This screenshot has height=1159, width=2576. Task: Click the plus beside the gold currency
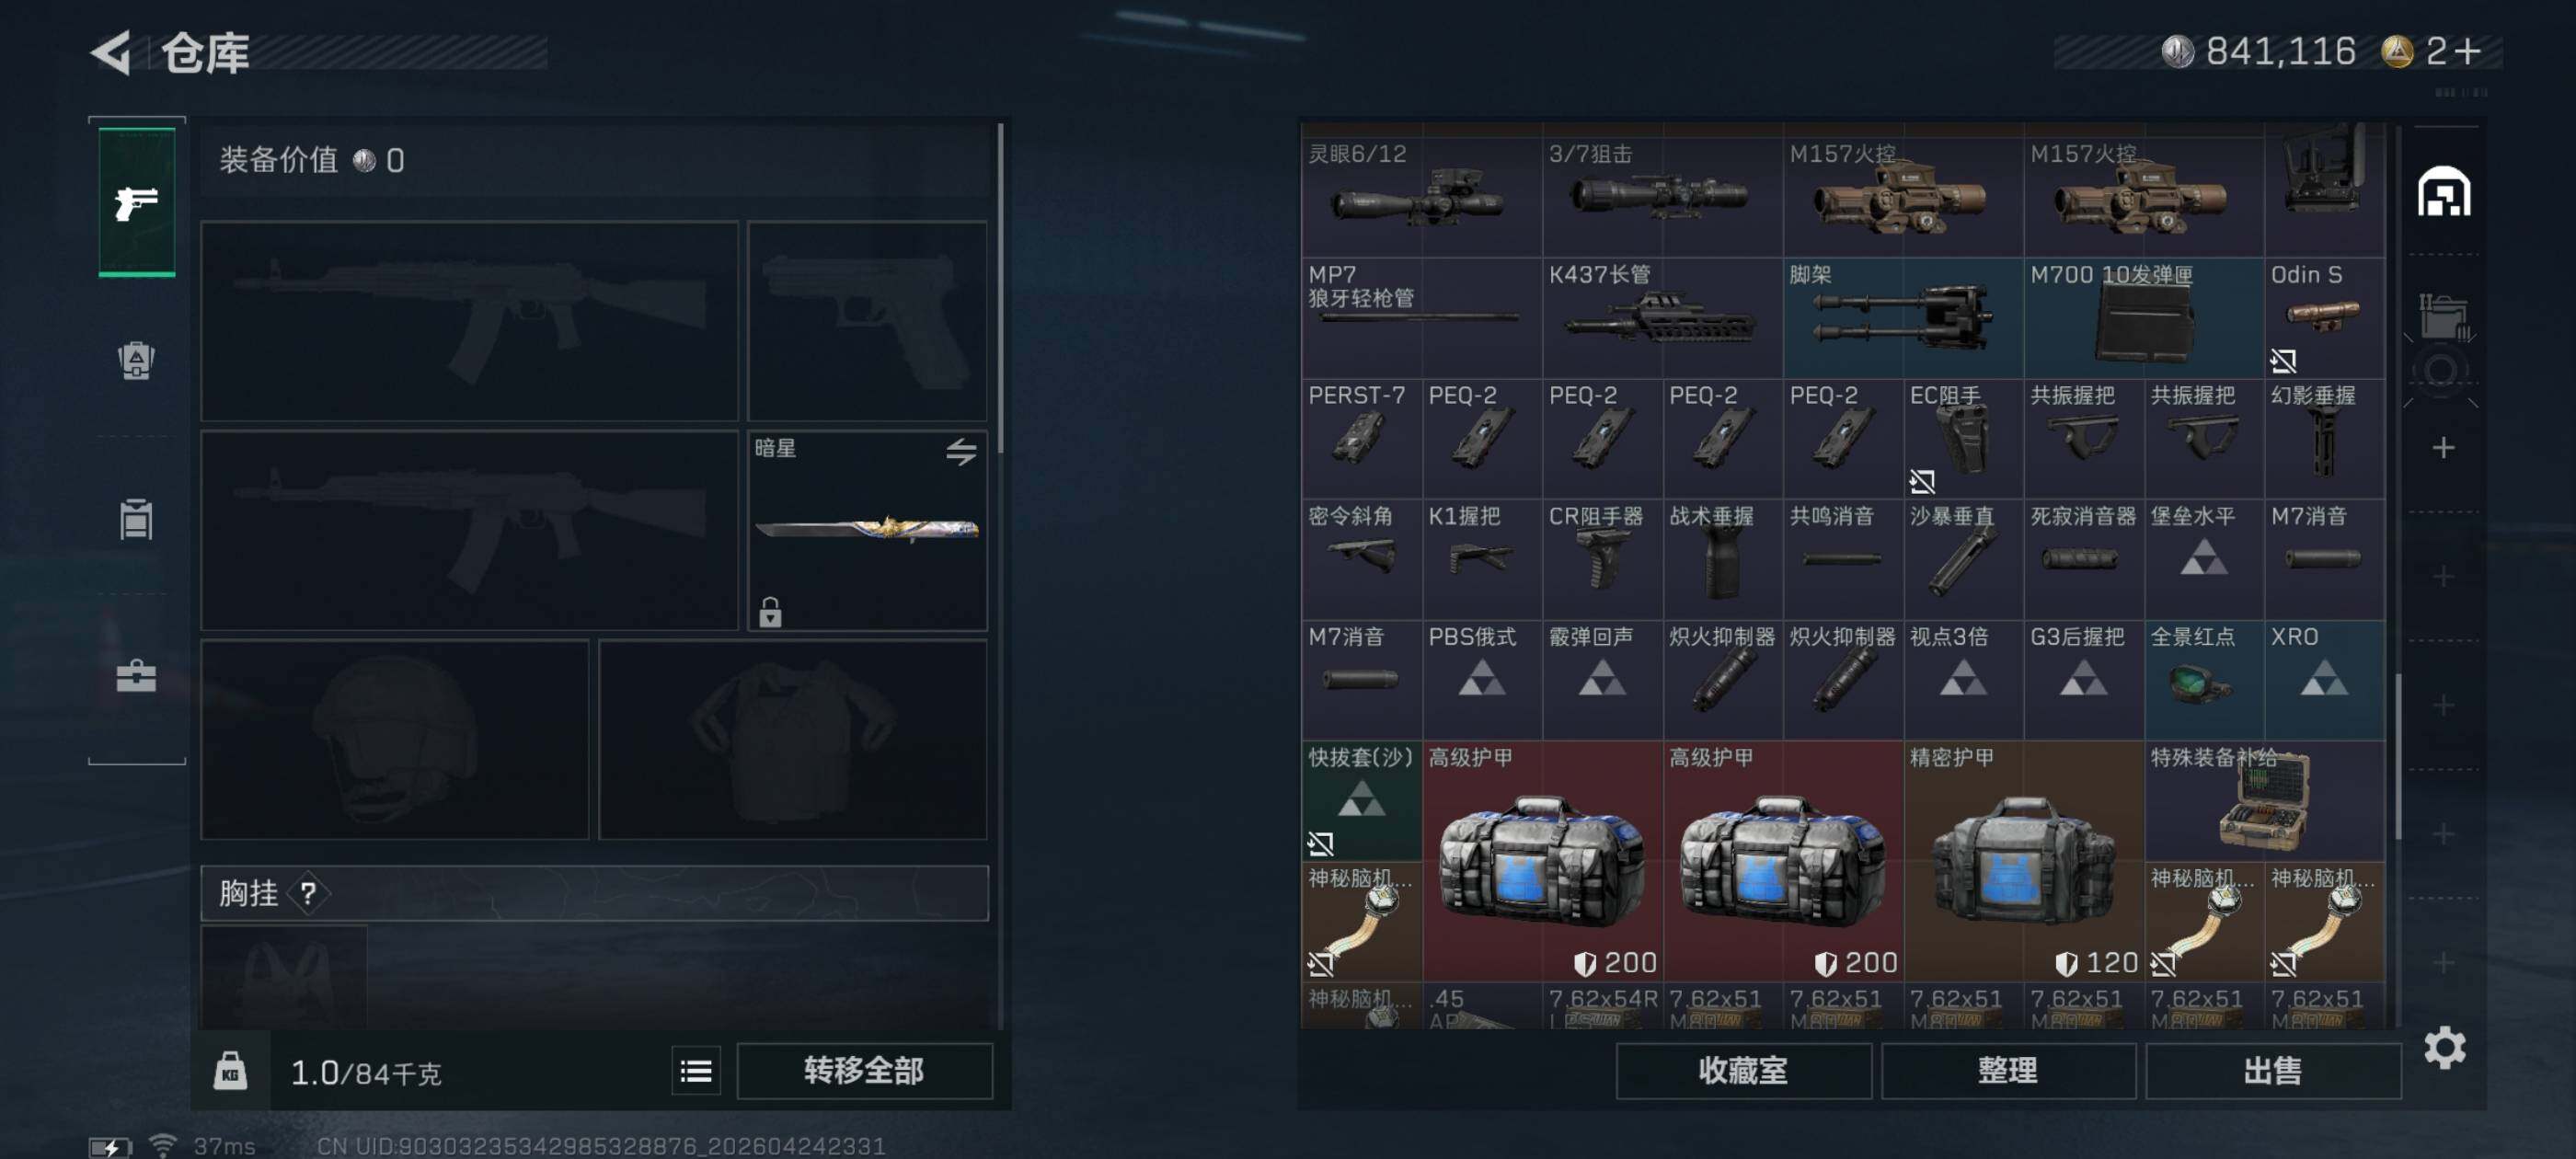2468,51
